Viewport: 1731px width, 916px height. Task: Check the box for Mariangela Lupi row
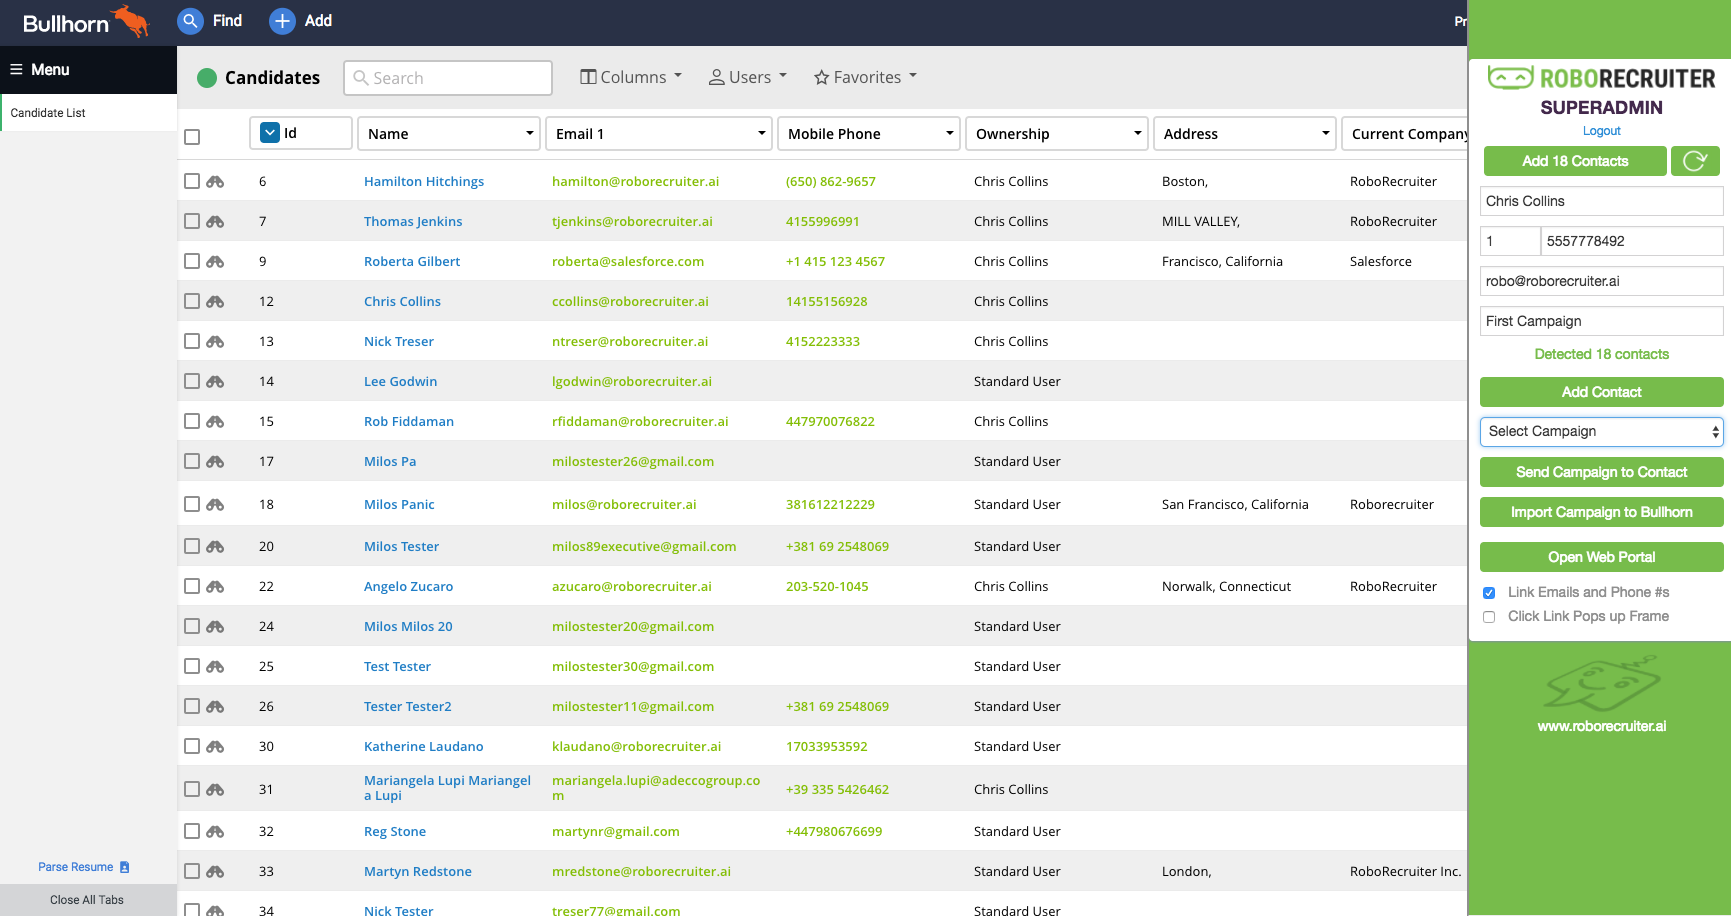pyautogui.click(x=192, y=789)
